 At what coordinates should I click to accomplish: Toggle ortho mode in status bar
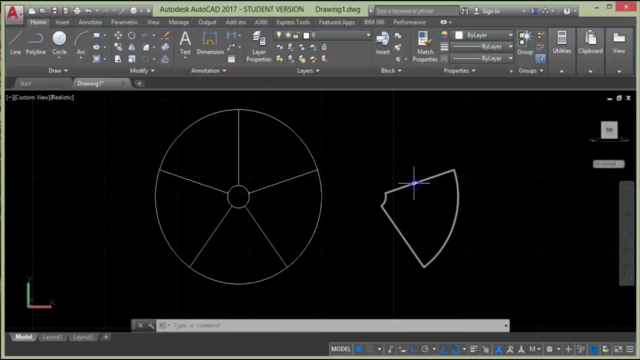click(x=413, y=349)
